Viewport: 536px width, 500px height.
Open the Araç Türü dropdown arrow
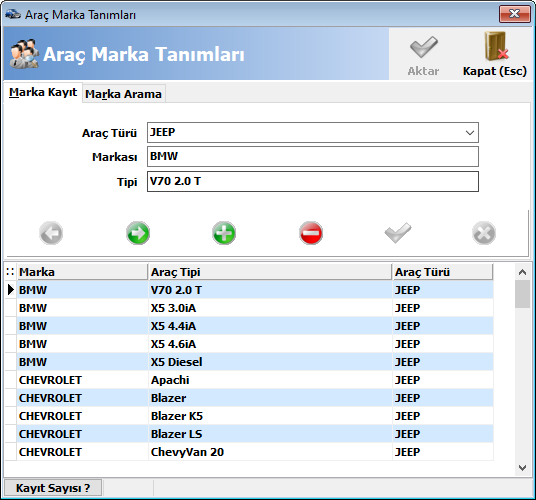click(470, 133)
